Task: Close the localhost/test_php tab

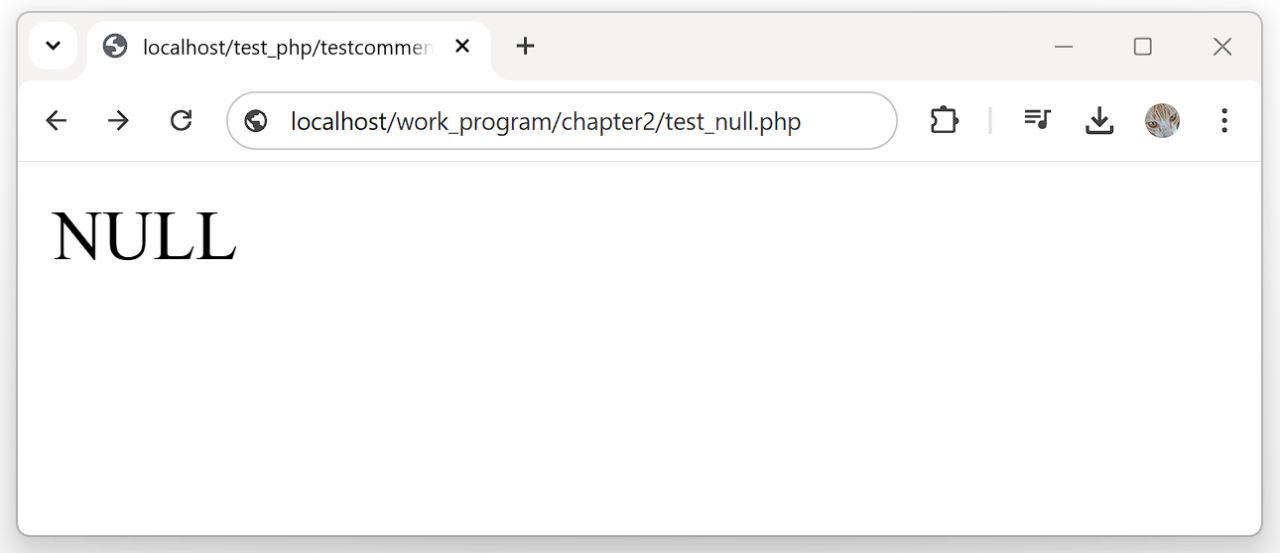Action: click(x=462, y=46)
